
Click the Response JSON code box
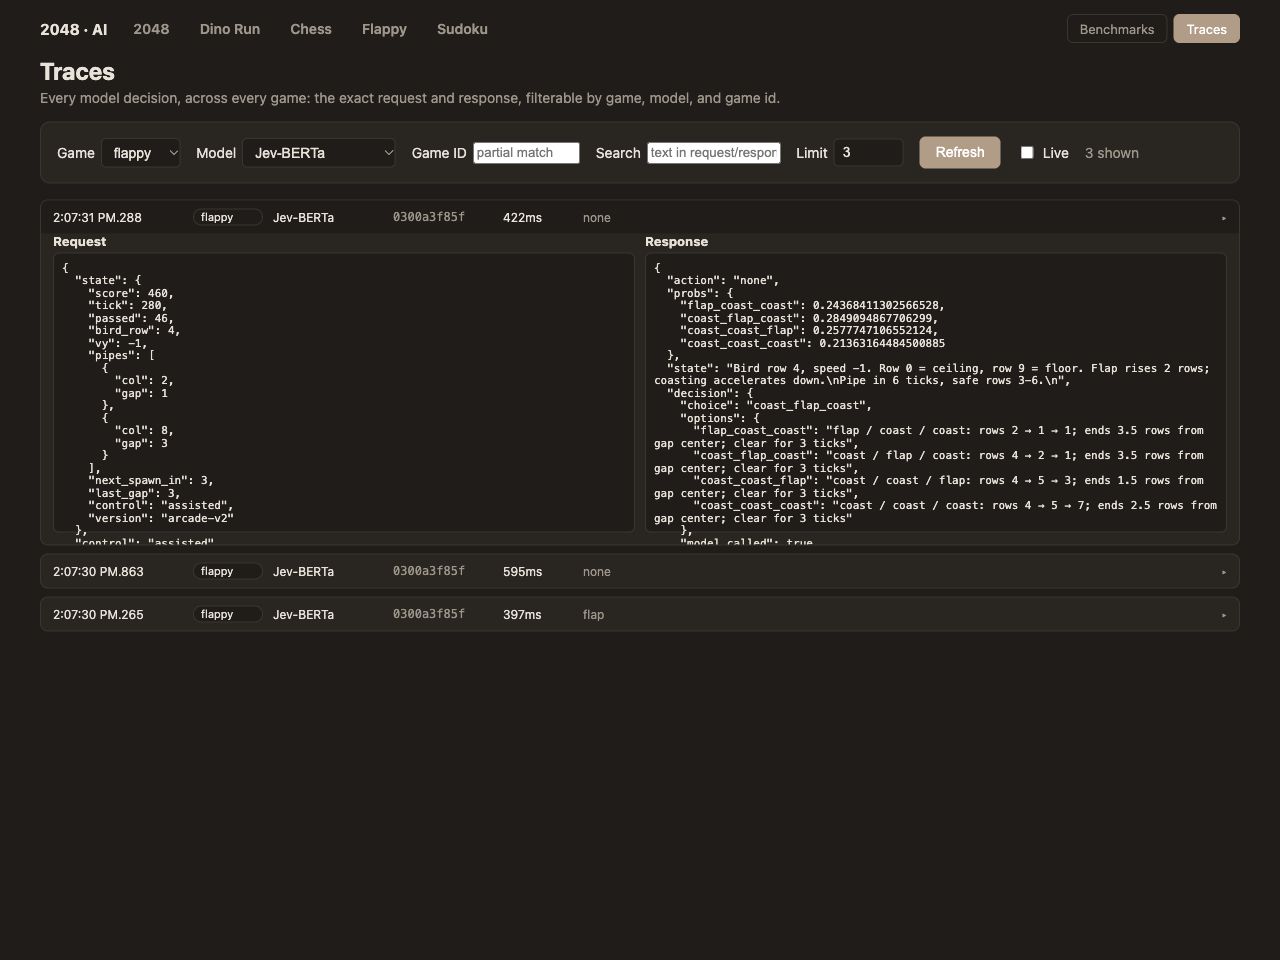pyautogui.click(x=936, y=392)
